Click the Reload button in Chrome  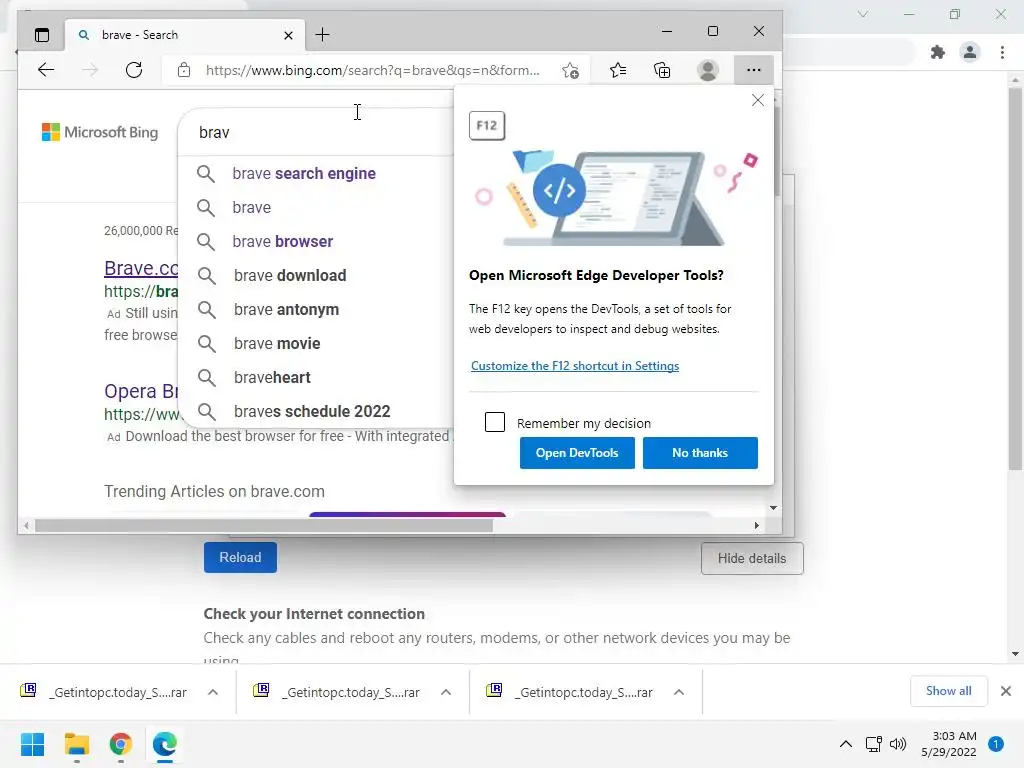click(x=240, y=557)
